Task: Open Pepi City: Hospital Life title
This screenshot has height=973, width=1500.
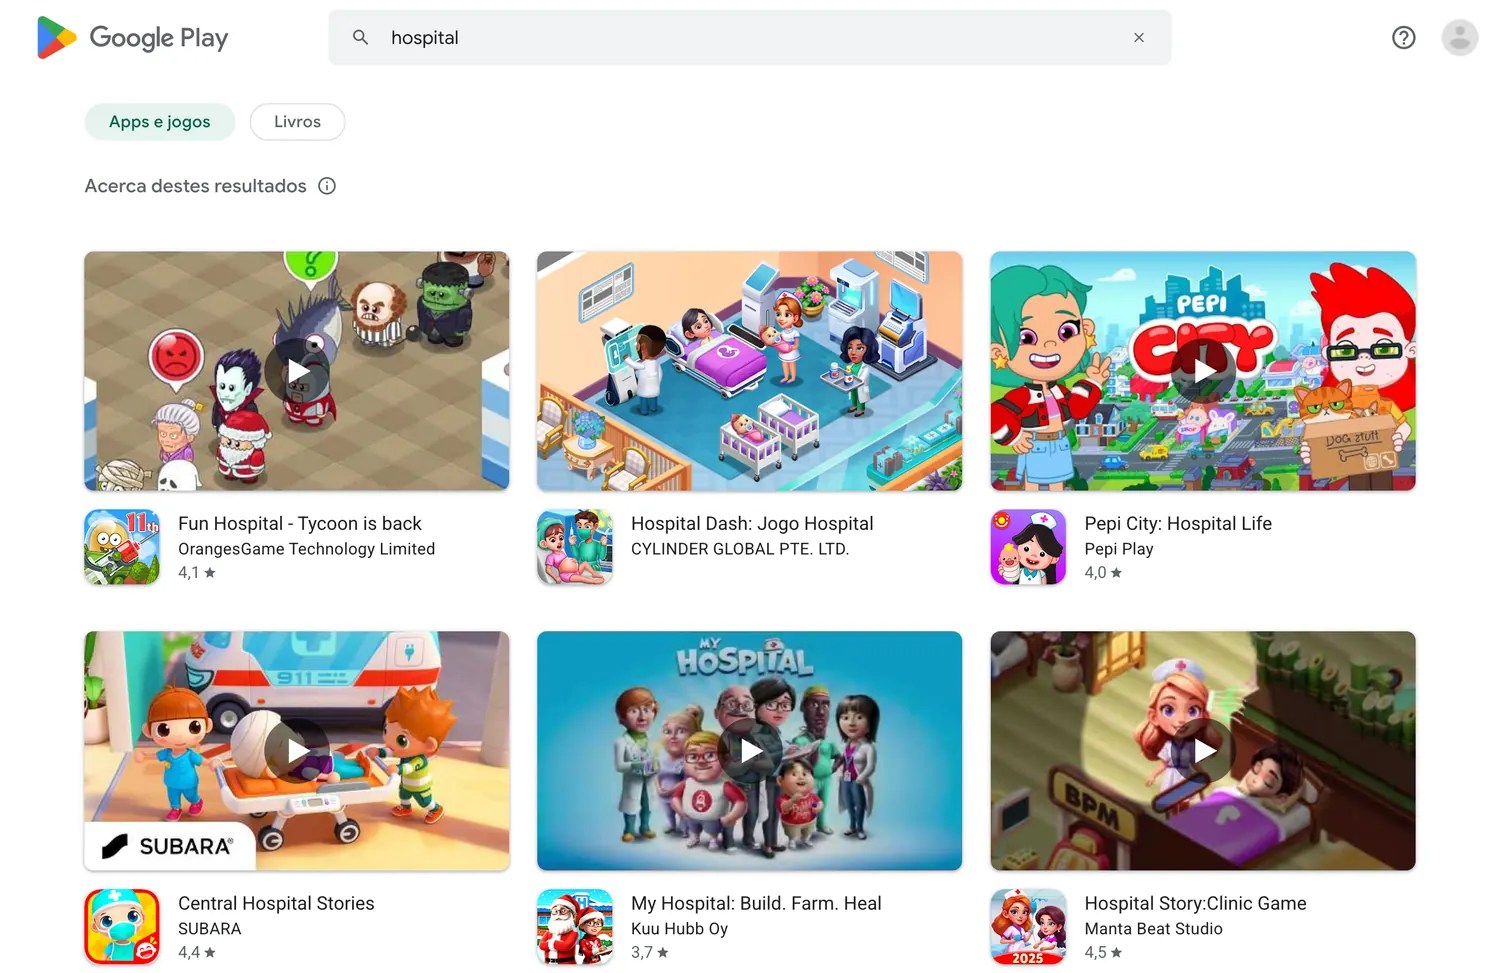Action: 1178,523
